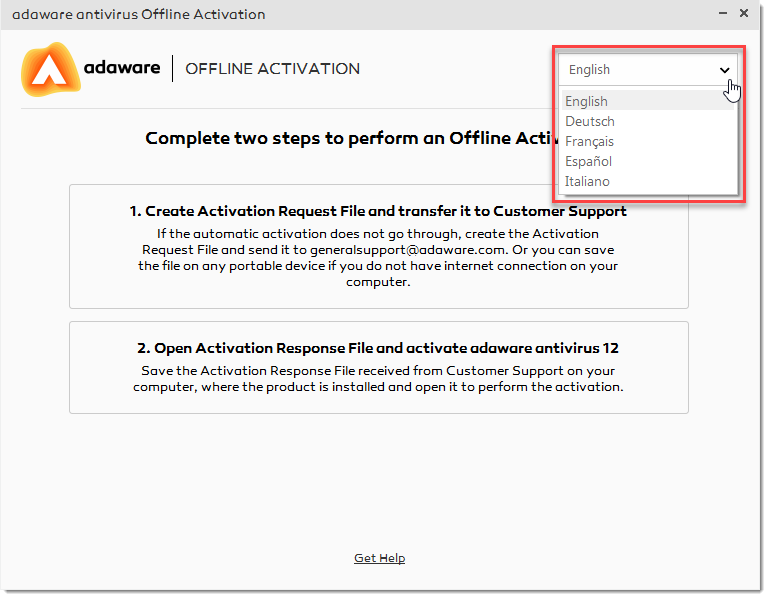Click the 'Complete two steps' heading
Image resolution: width=768 pixels, height=598 pixels.
click(351, 138)
